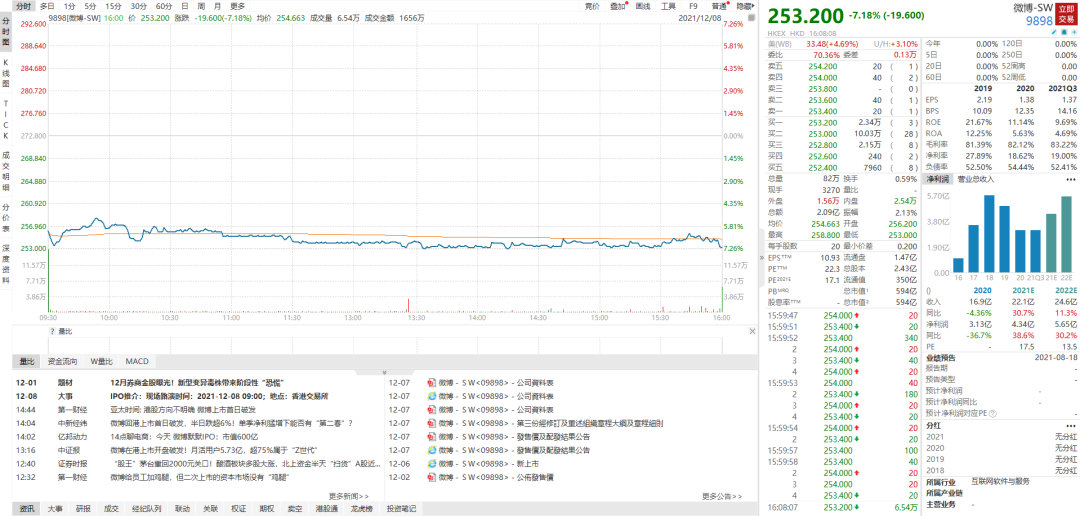Click the red 立即交易 trade button
The height and width of the screenshot is (516, 1080).
click(1066, 14)
